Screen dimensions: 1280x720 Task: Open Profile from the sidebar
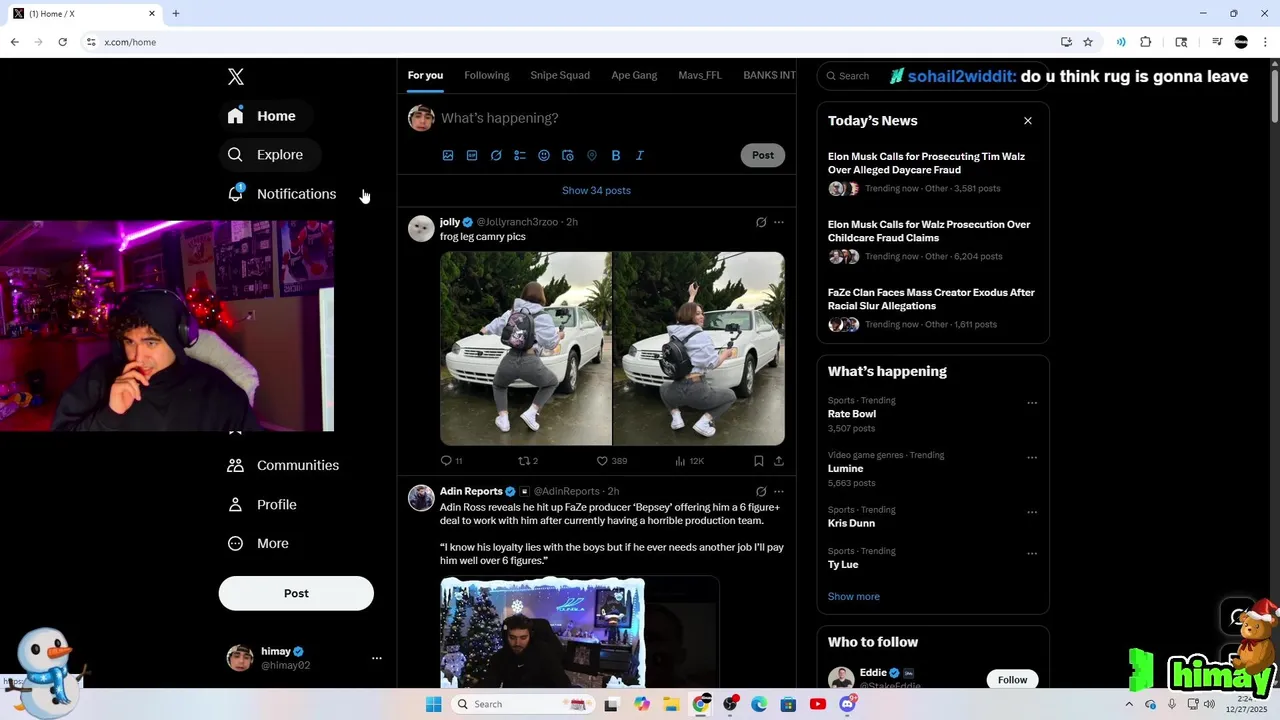coord(263,505)
